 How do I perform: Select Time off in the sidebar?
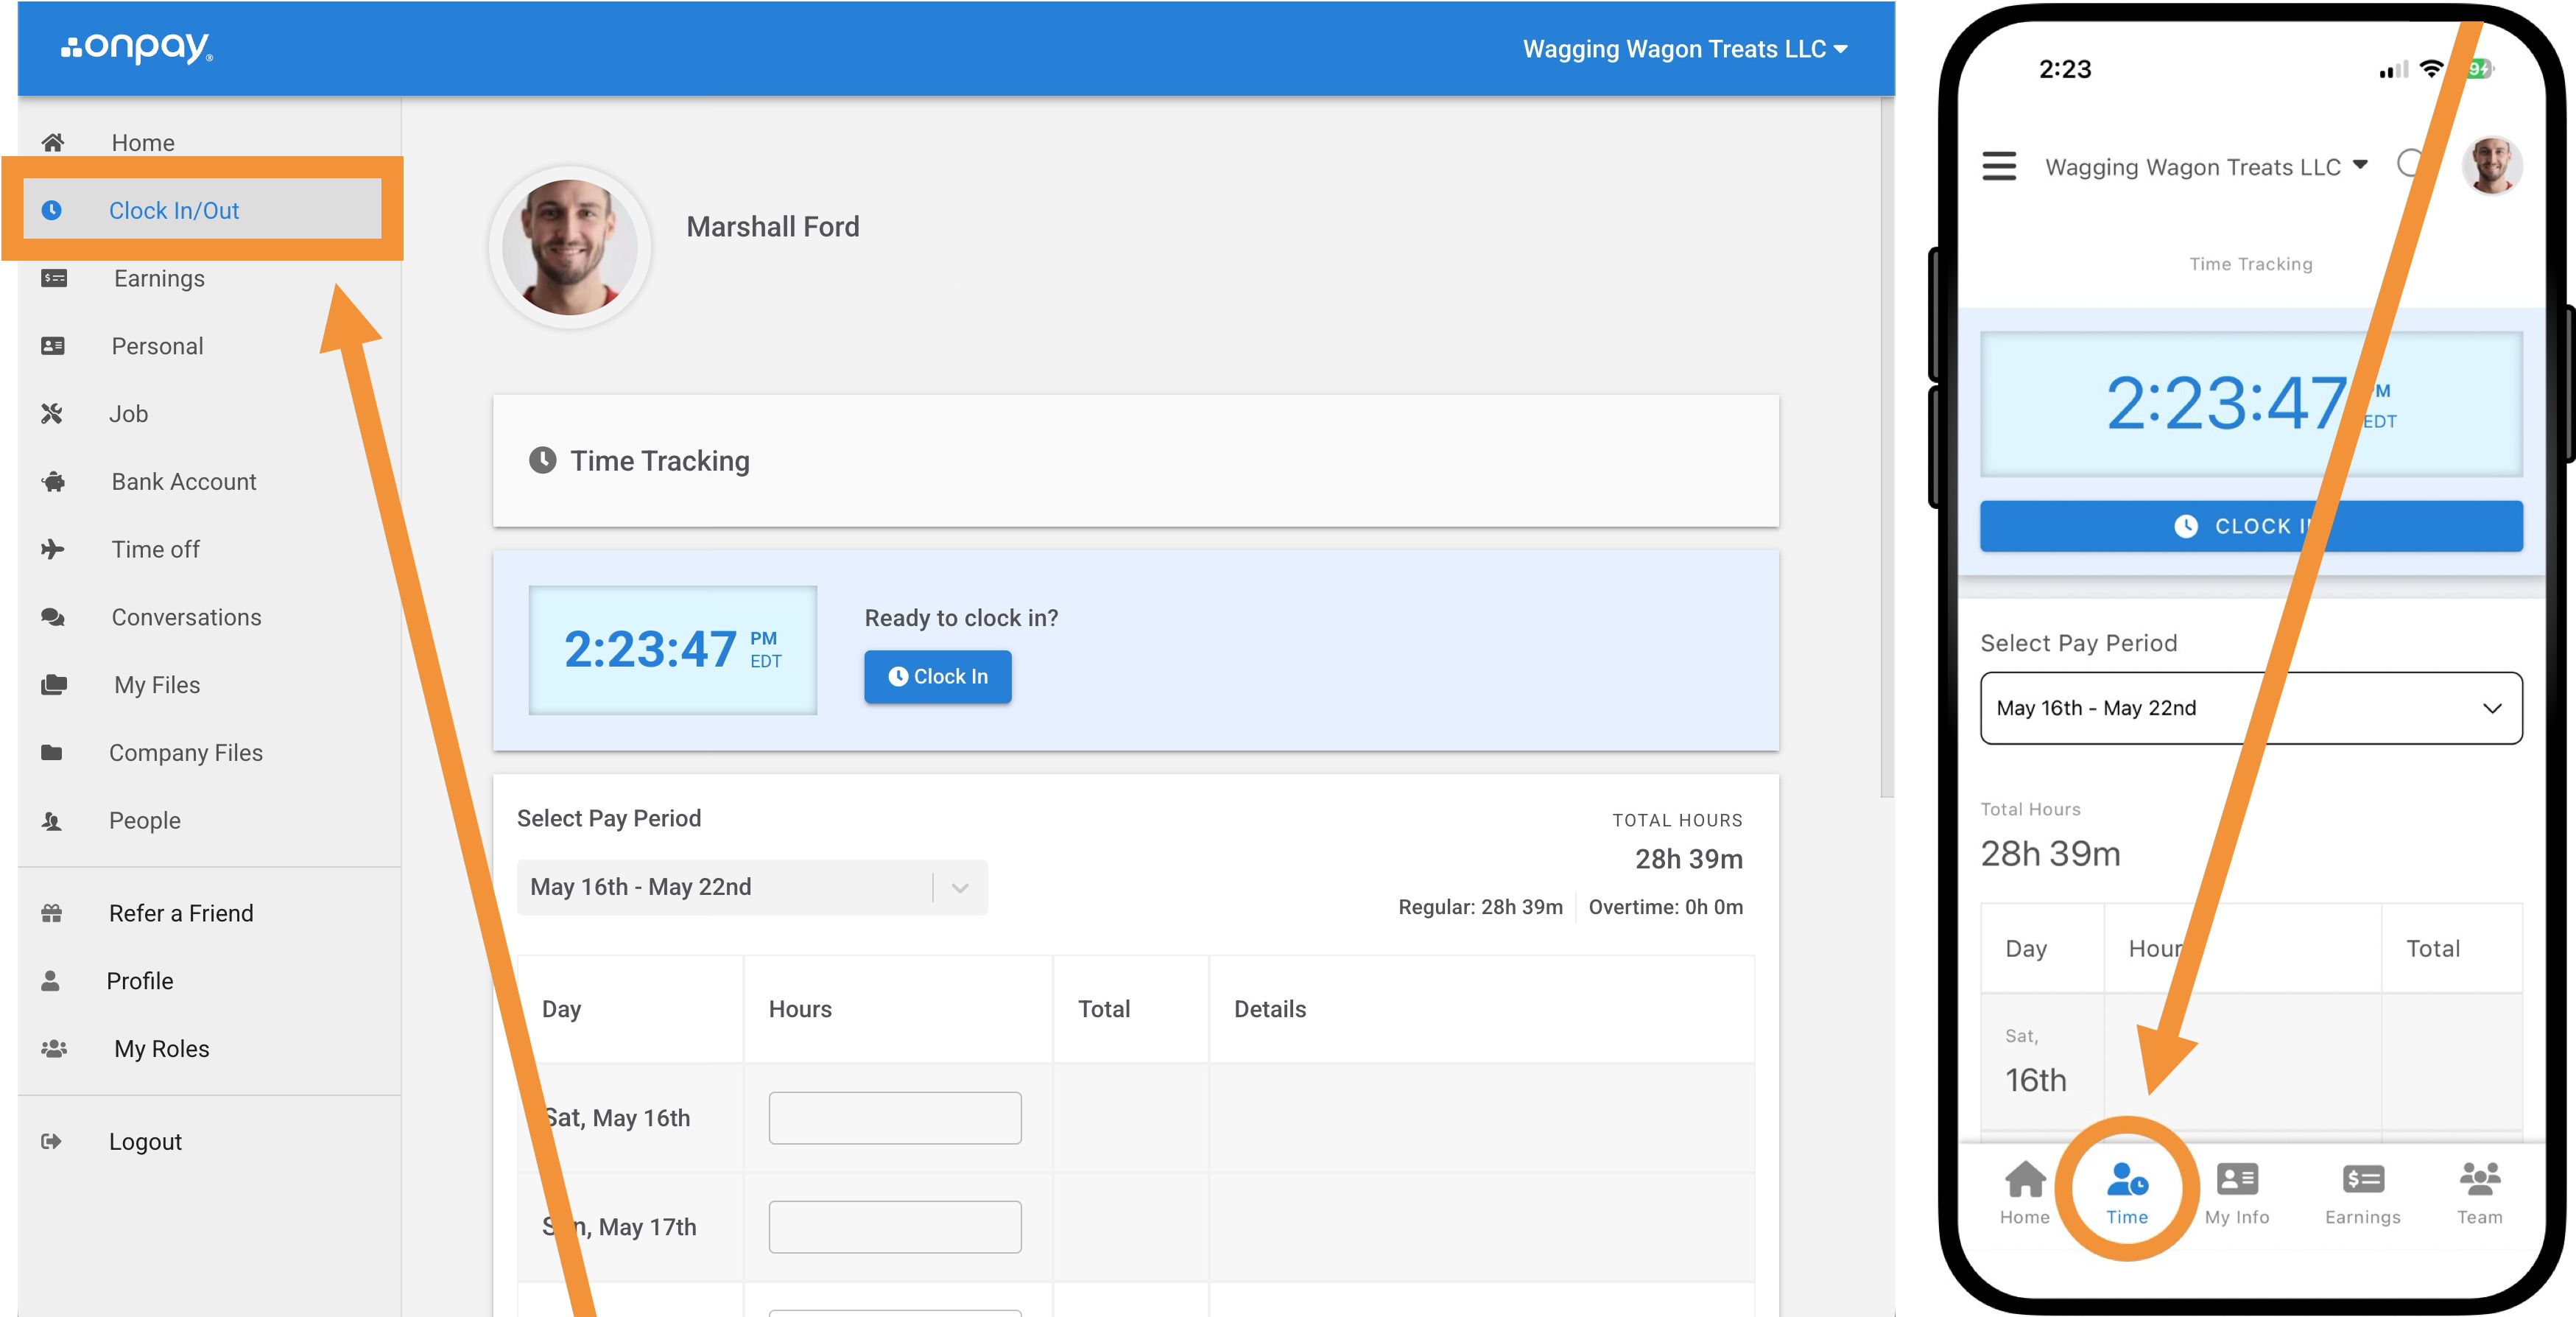(156, 549)
